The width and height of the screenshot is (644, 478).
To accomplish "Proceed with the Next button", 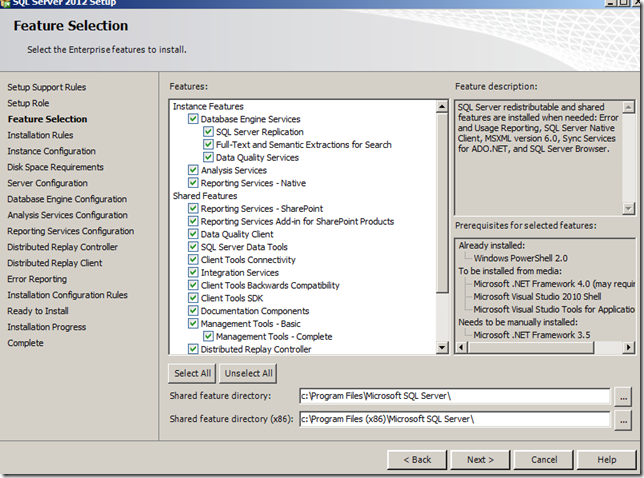I will tap(480, 460).
